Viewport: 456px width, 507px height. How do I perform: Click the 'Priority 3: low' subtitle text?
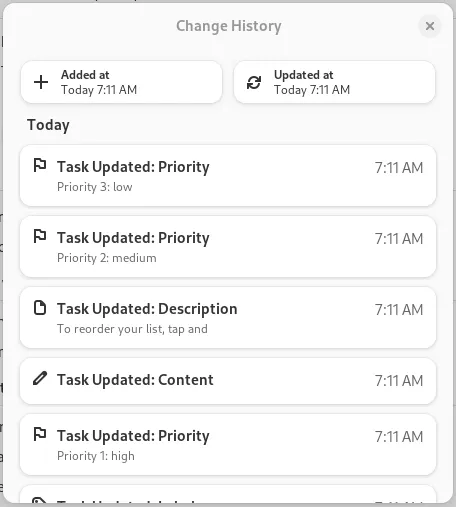pos(95,187)
